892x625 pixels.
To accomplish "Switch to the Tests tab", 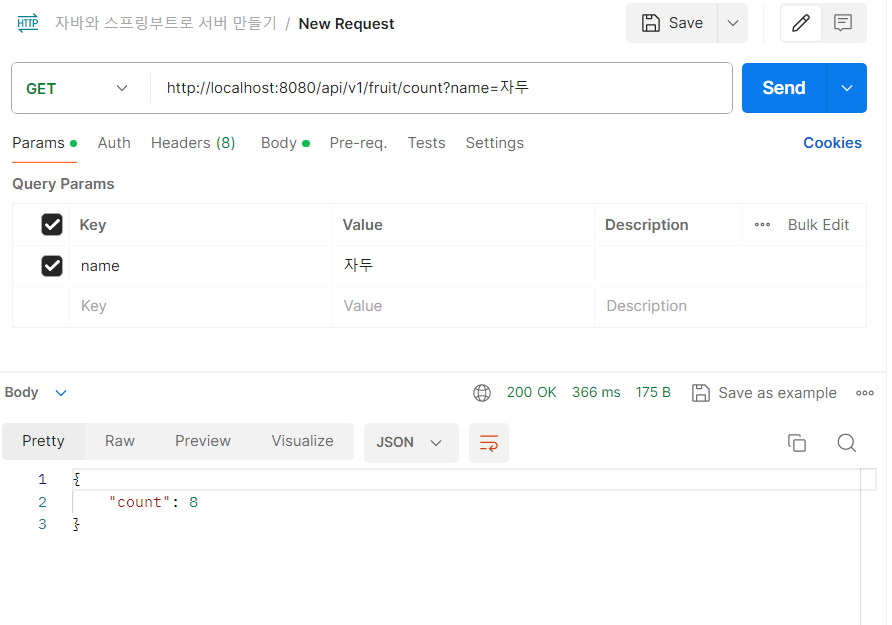I will coord(426,143).
